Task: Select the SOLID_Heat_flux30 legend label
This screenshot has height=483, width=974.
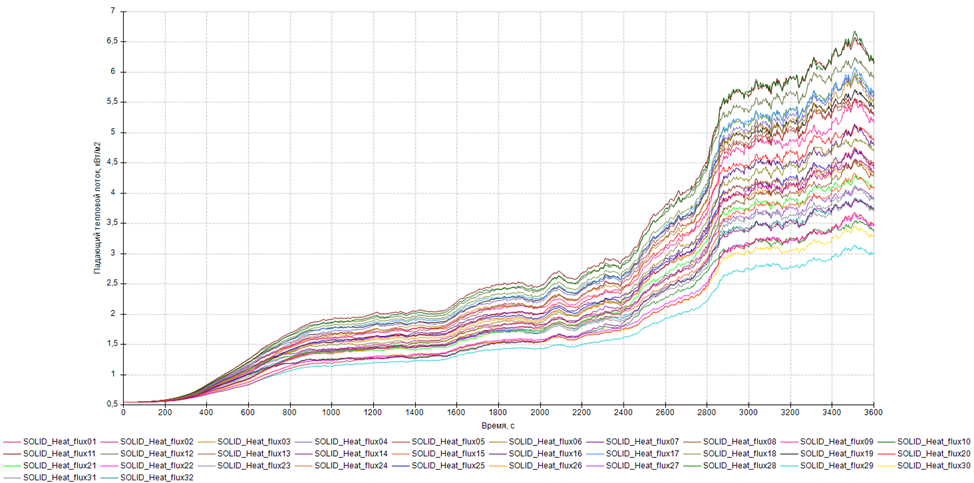Action: point(932,465)
